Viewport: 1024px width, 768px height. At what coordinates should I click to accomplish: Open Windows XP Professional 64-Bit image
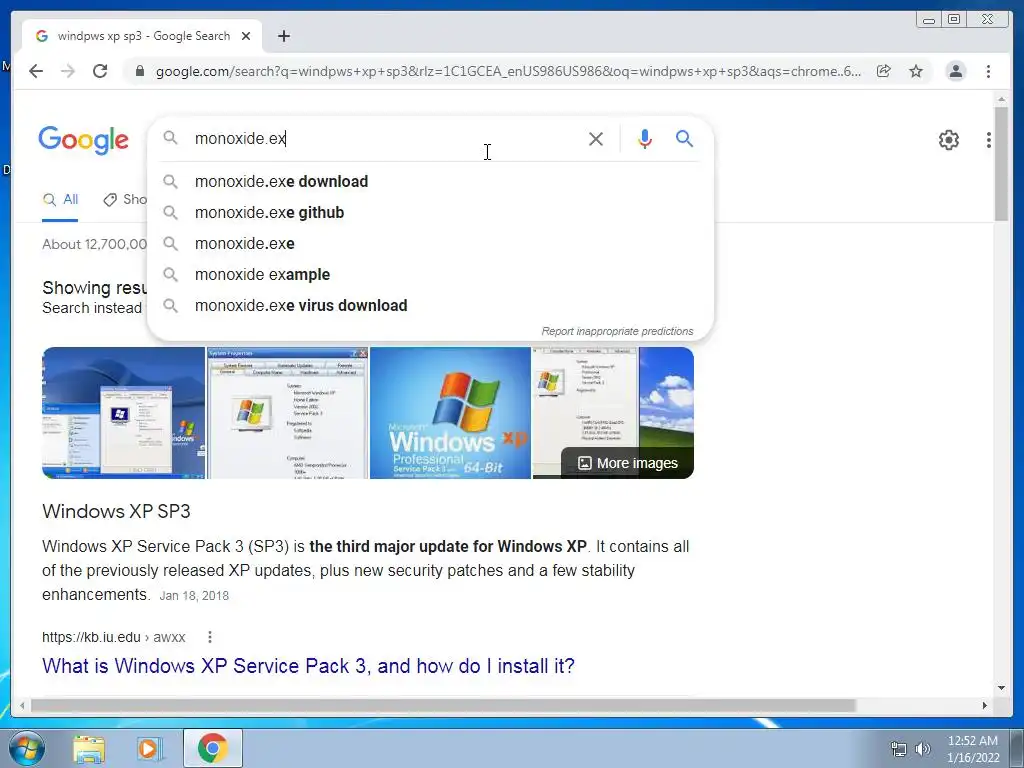click(451, 413)
